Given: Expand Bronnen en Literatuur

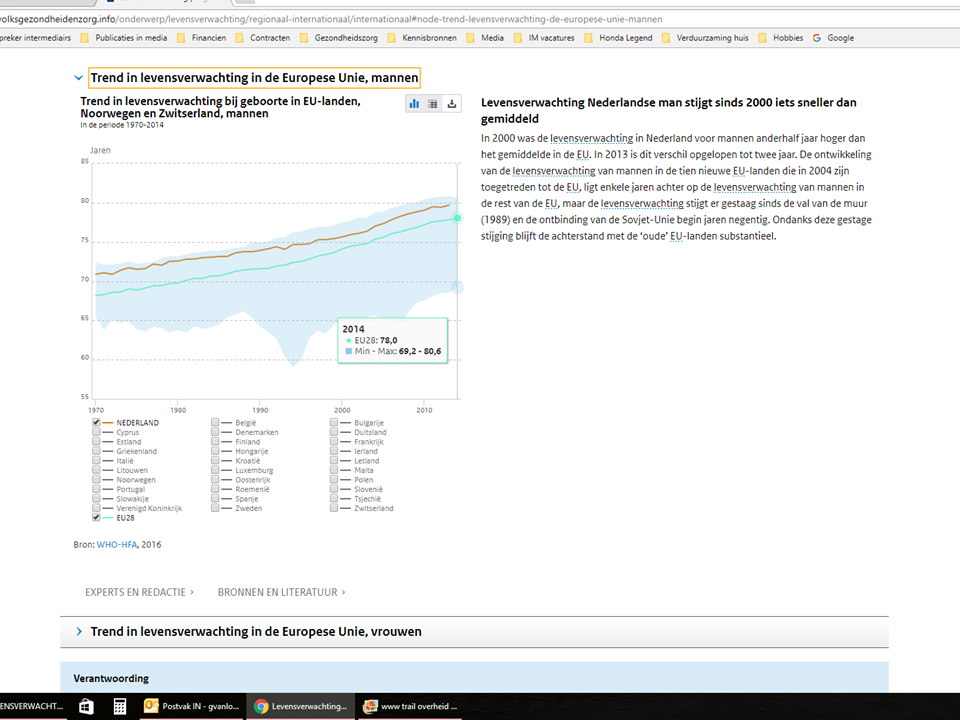Looking at the screenshot, I should click(281, 592).
